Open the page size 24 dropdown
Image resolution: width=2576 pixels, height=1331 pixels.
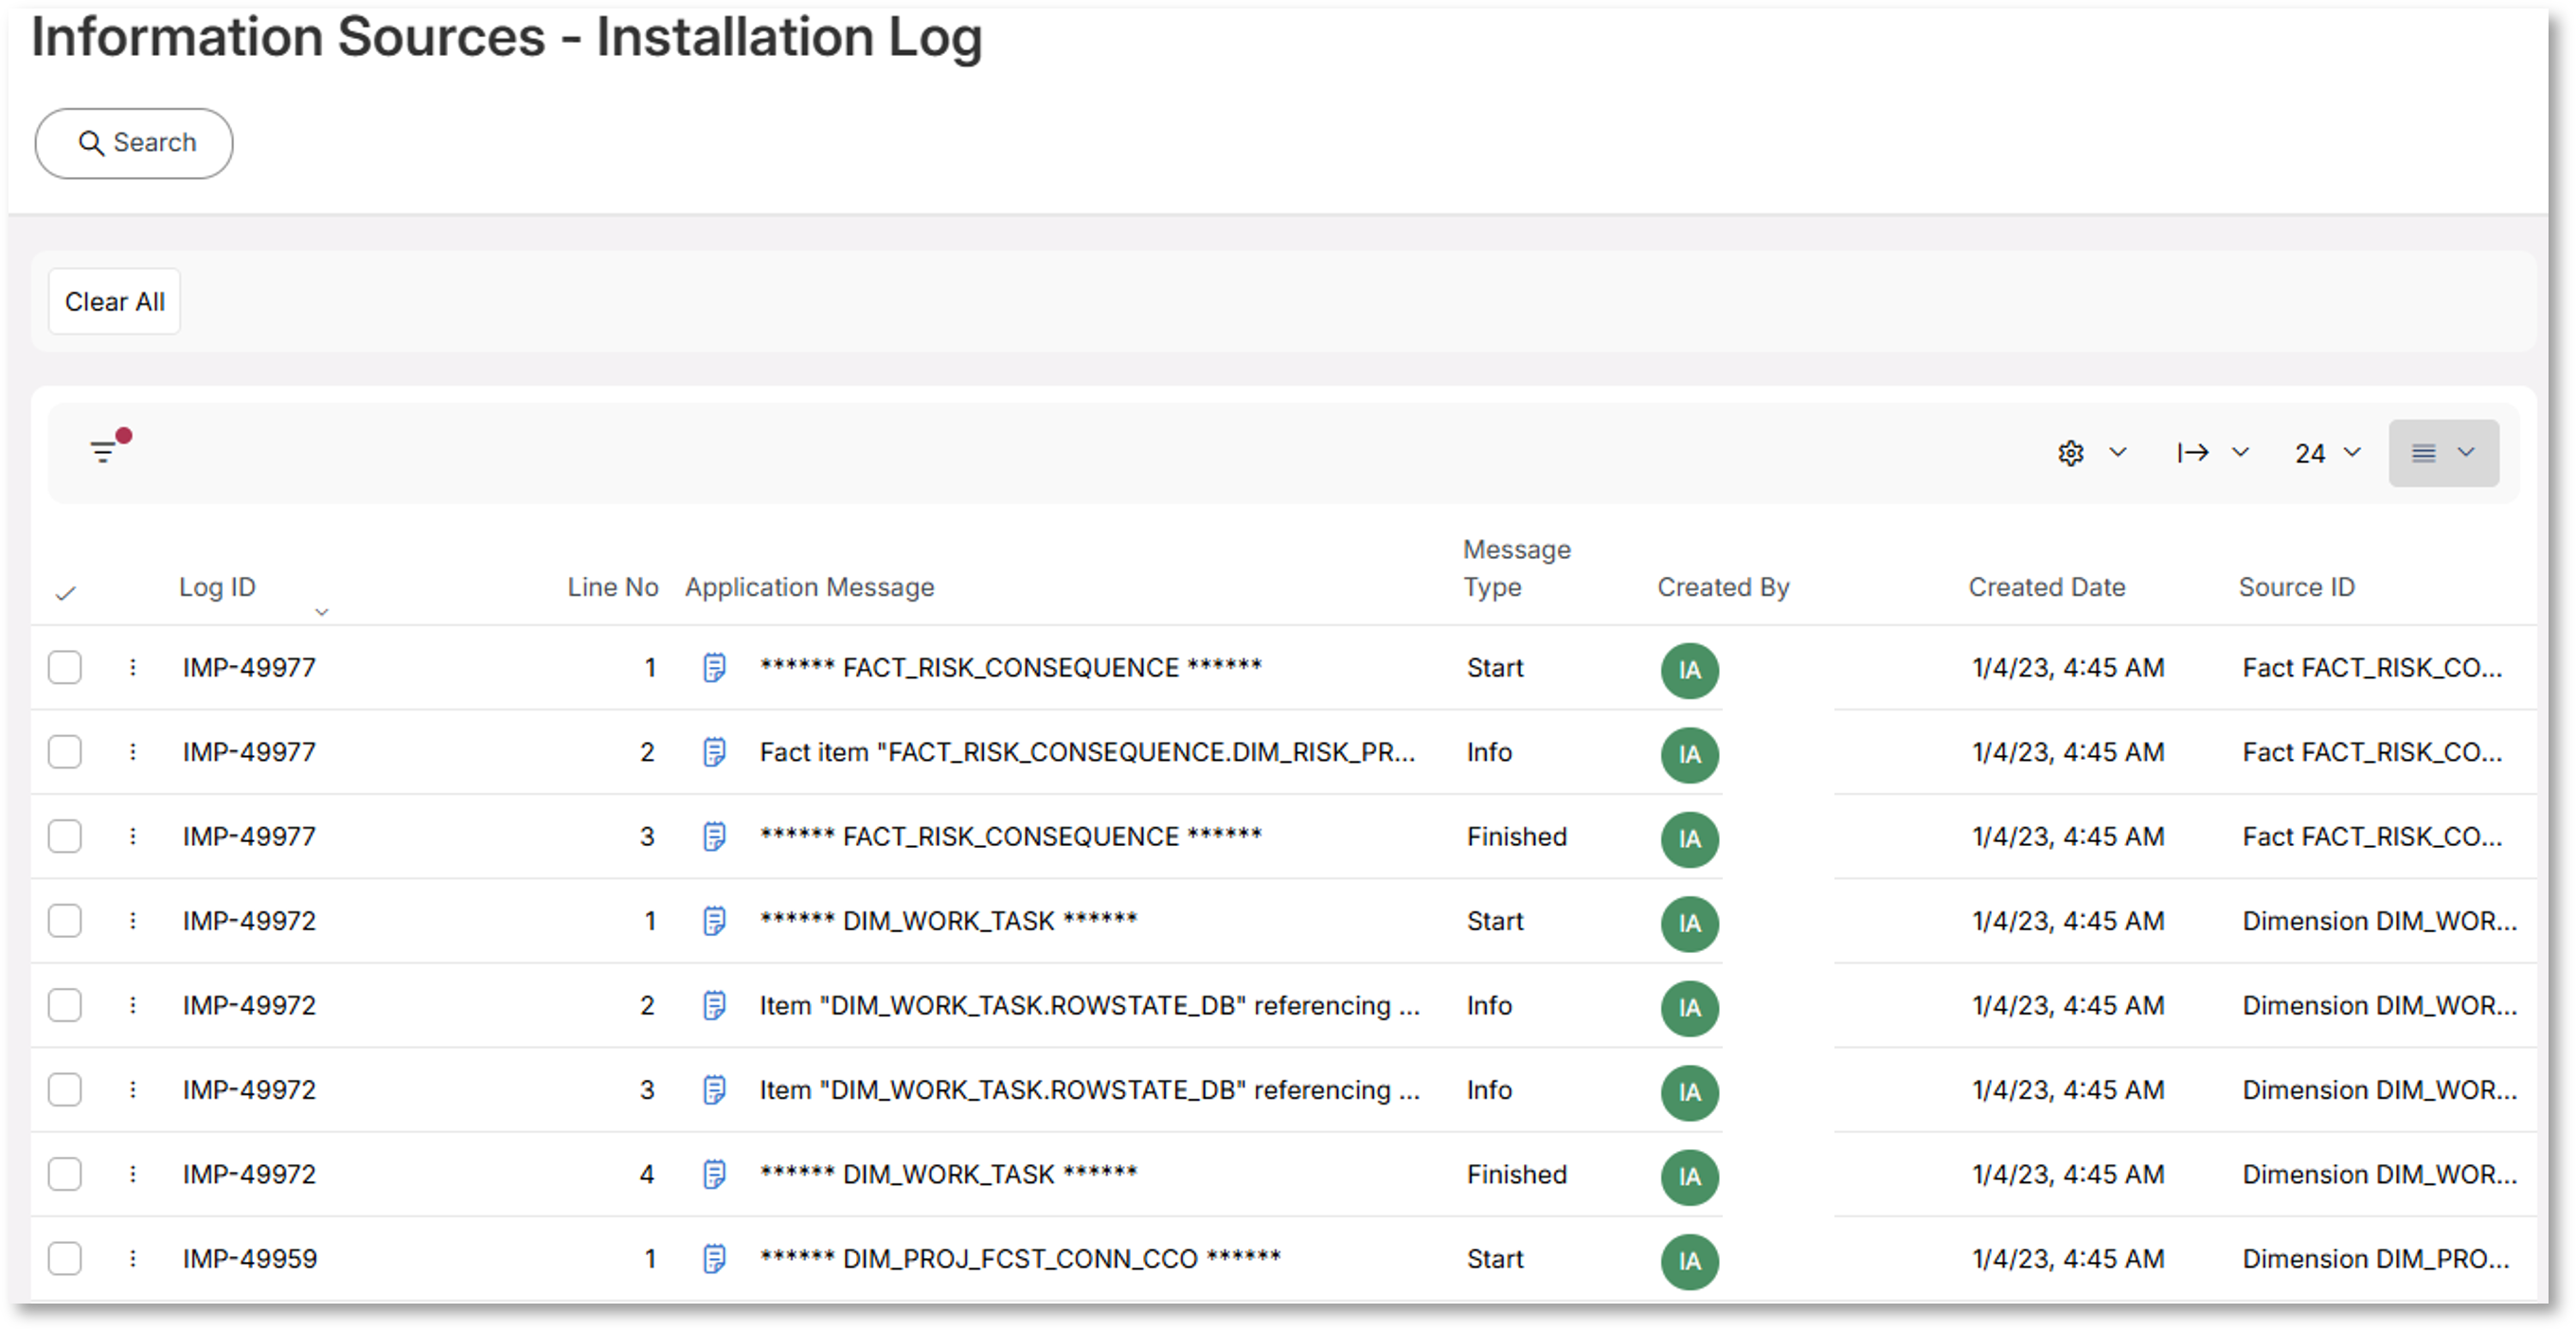pyautogui.click(x=2327, y=453)
